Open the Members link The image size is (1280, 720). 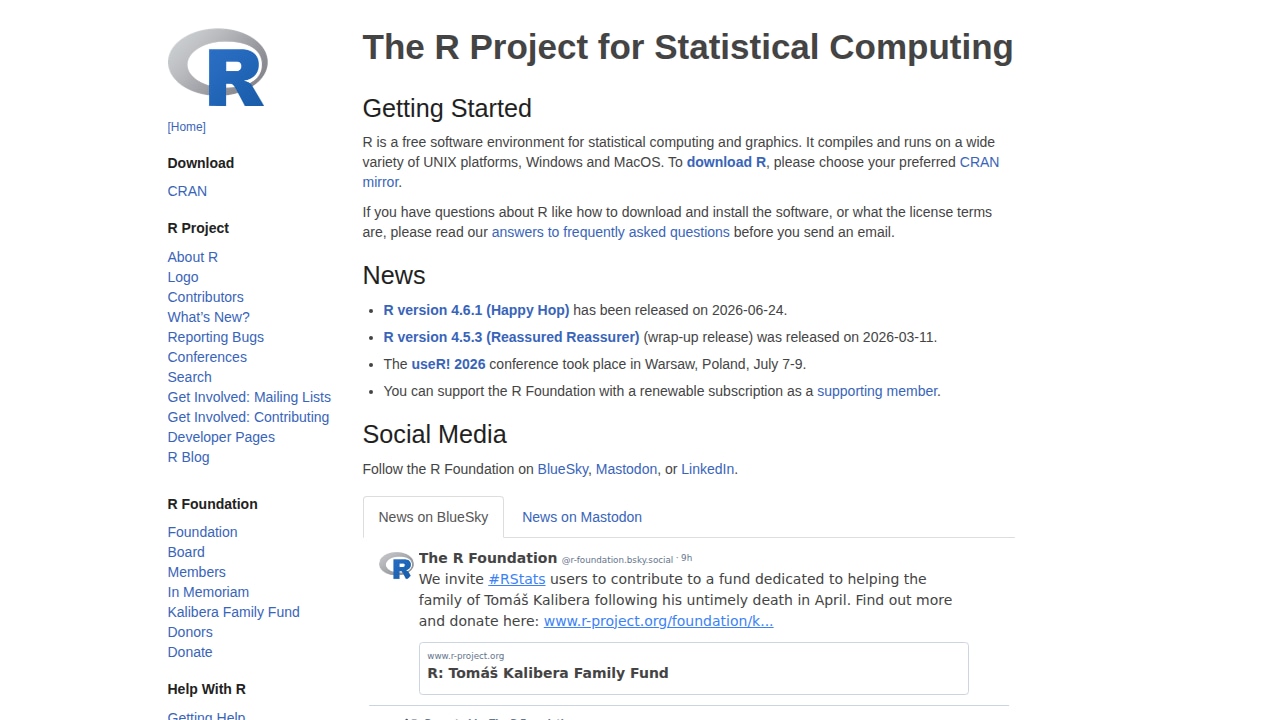tap(197, 572)
